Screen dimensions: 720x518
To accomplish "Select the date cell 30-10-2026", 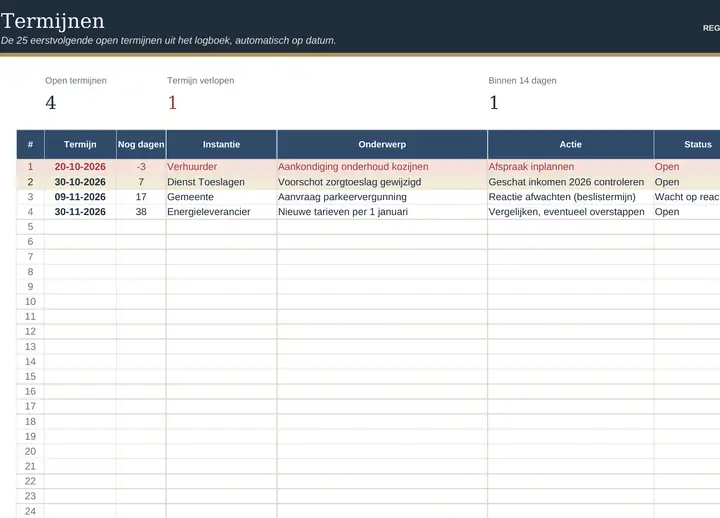I will coord(80,182).
